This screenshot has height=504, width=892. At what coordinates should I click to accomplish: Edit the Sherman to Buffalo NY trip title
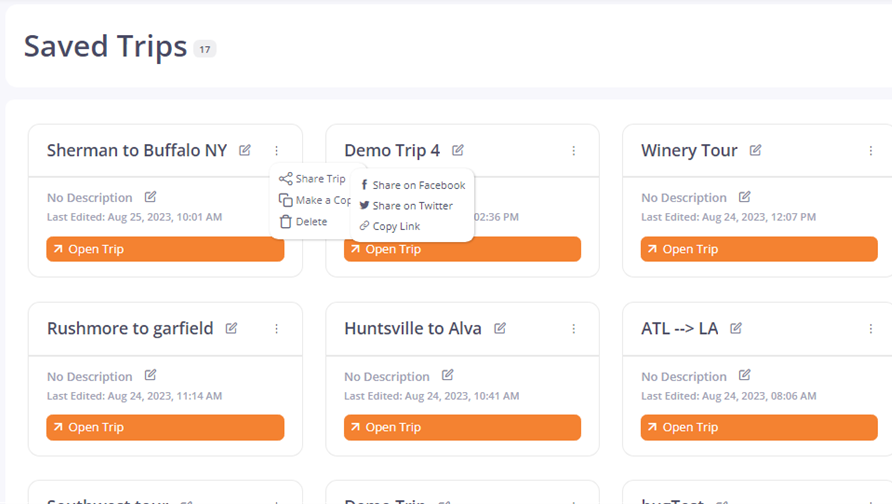pyautogui.click(x=245, y=150)
